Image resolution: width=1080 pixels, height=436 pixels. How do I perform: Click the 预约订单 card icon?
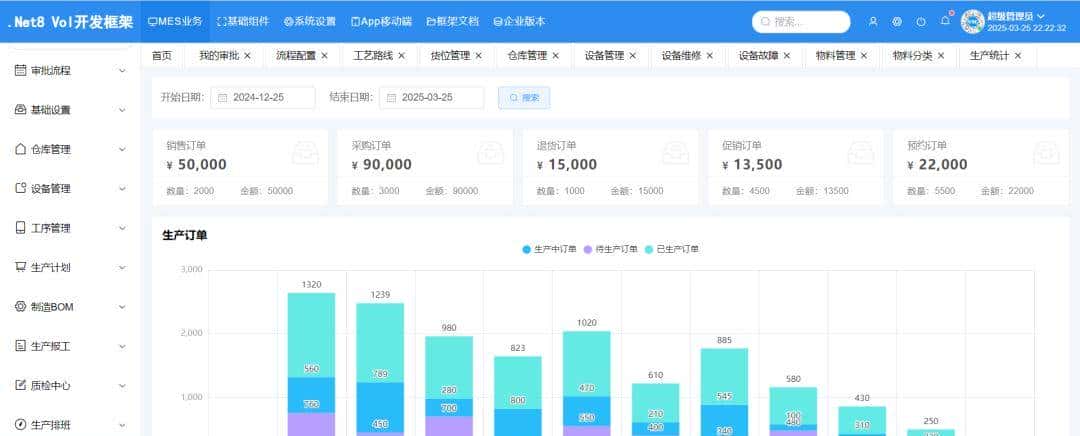click(x=1046, y=152)
